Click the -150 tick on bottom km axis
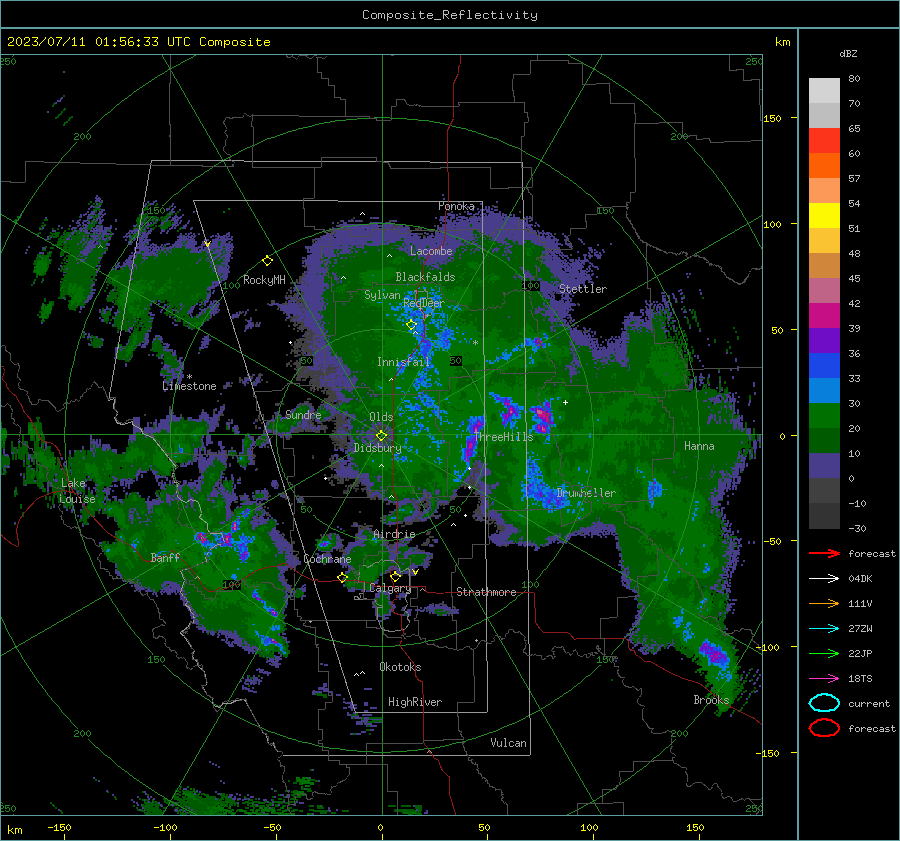The width and height of the screenshot is (900, 841). click(x=59, y=827)
